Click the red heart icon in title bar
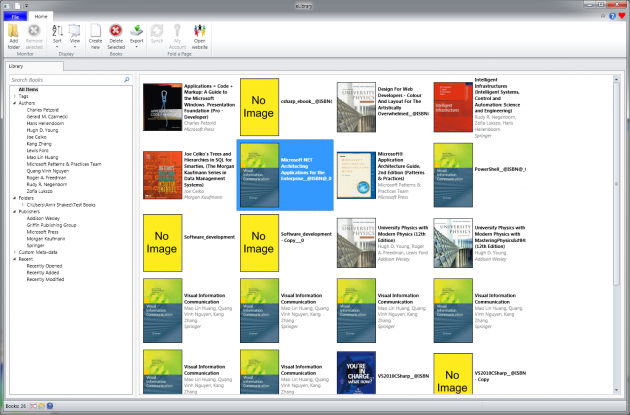630x415 pixels. coord(622,16)
